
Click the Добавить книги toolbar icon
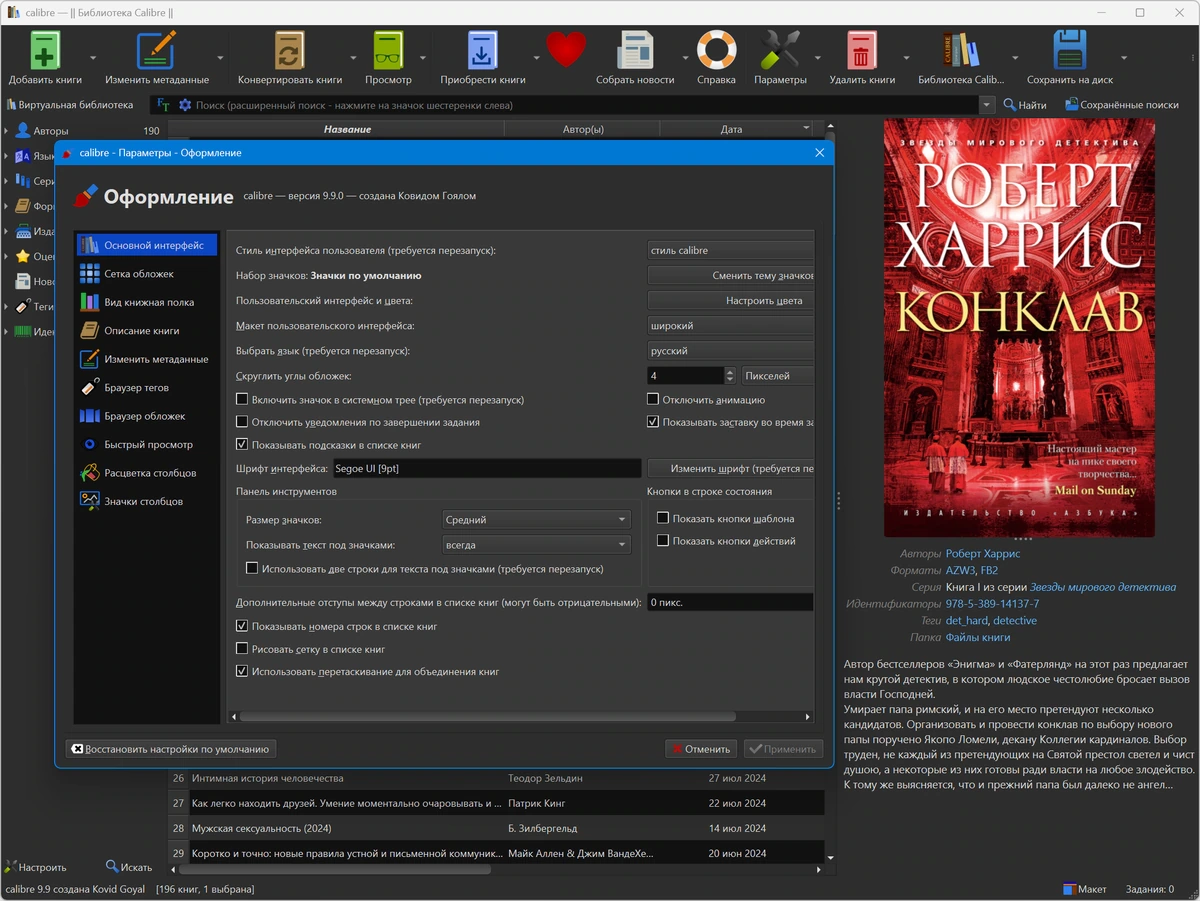click(45, 50)
